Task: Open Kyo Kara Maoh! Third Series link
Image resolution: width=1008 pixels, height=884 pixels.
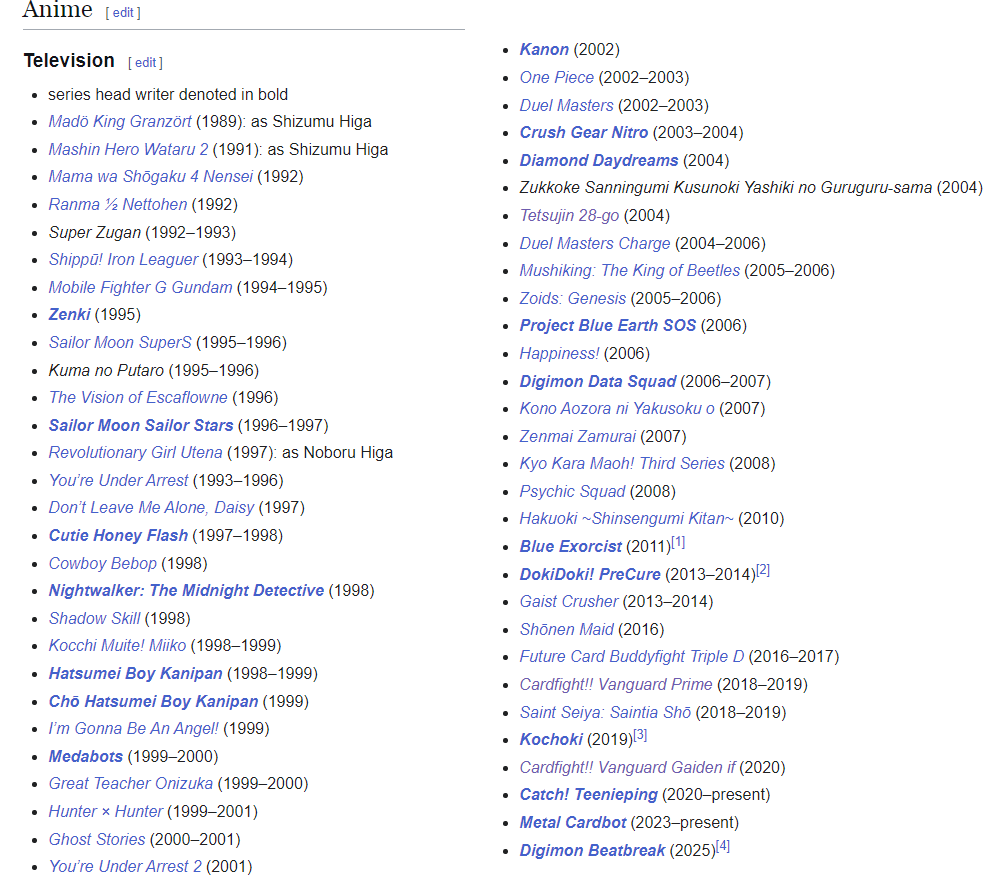Action: pyautogui.click(x=622, y=464)
